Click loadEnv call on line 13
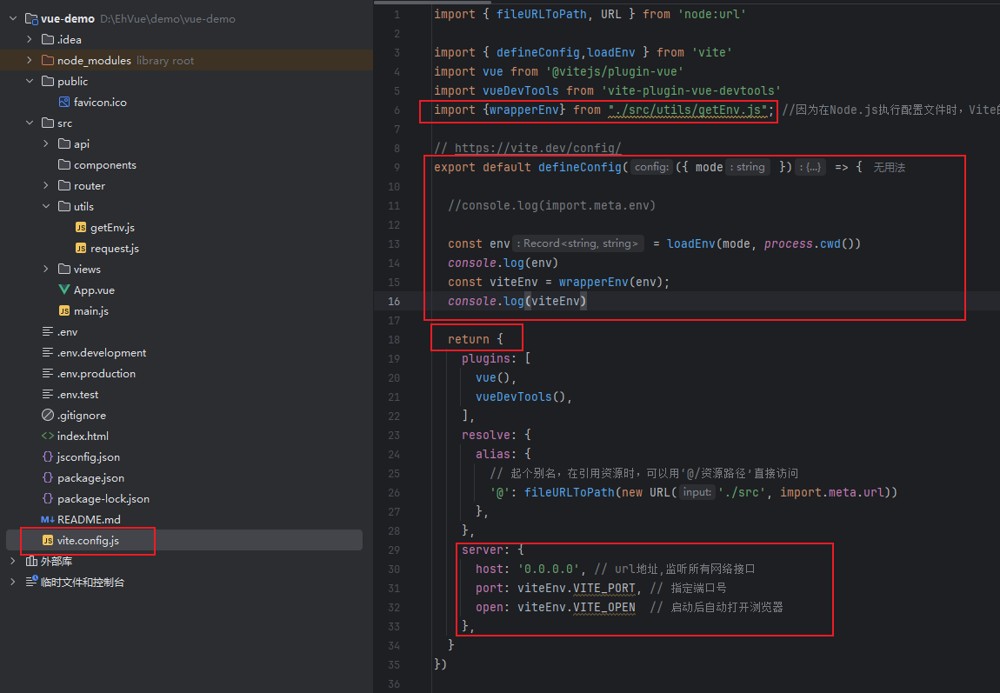 click(x=691, y=244)
